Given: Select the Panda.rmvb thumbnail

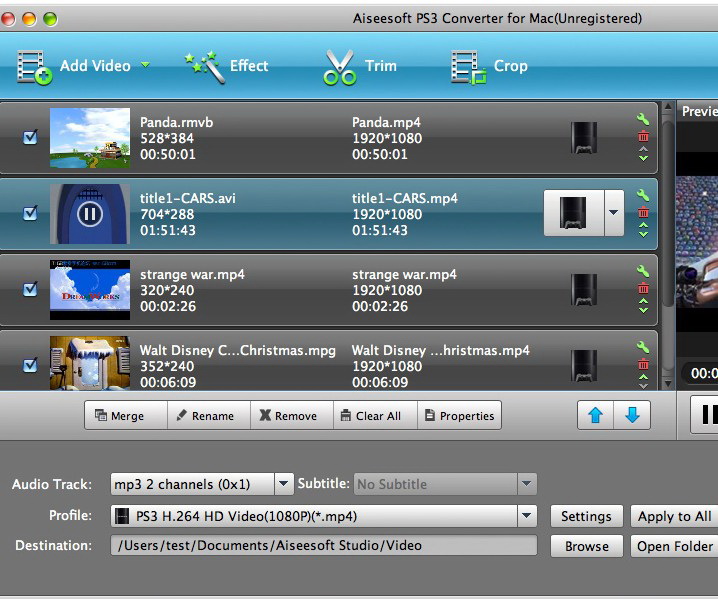Looking at the screenshot, I should pos(90,138).
